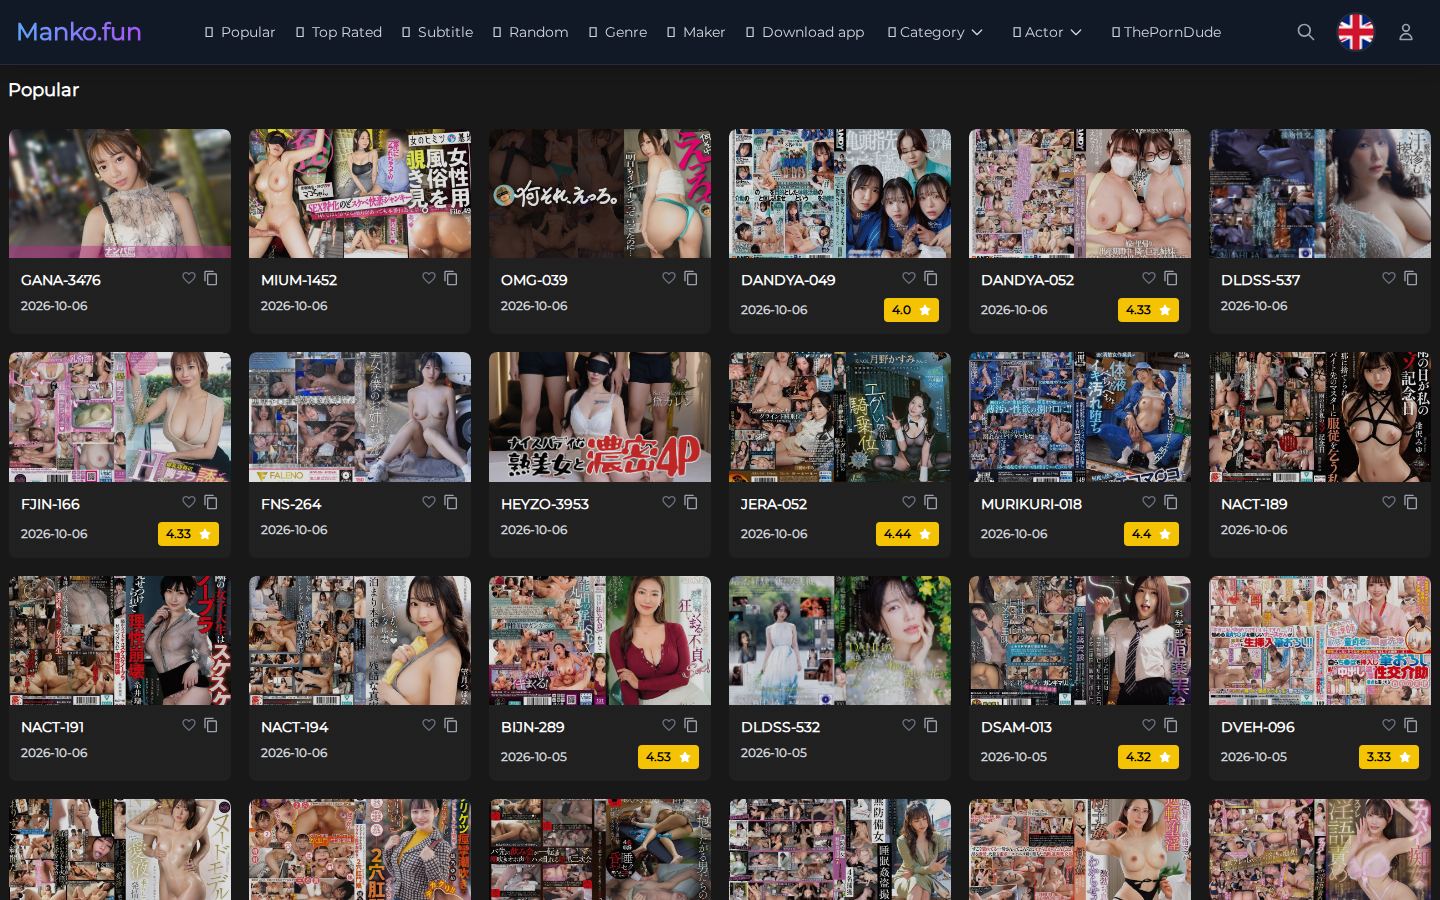Open the Genre navigation link
Screen dimensions: 1440x900
(617, 32)
